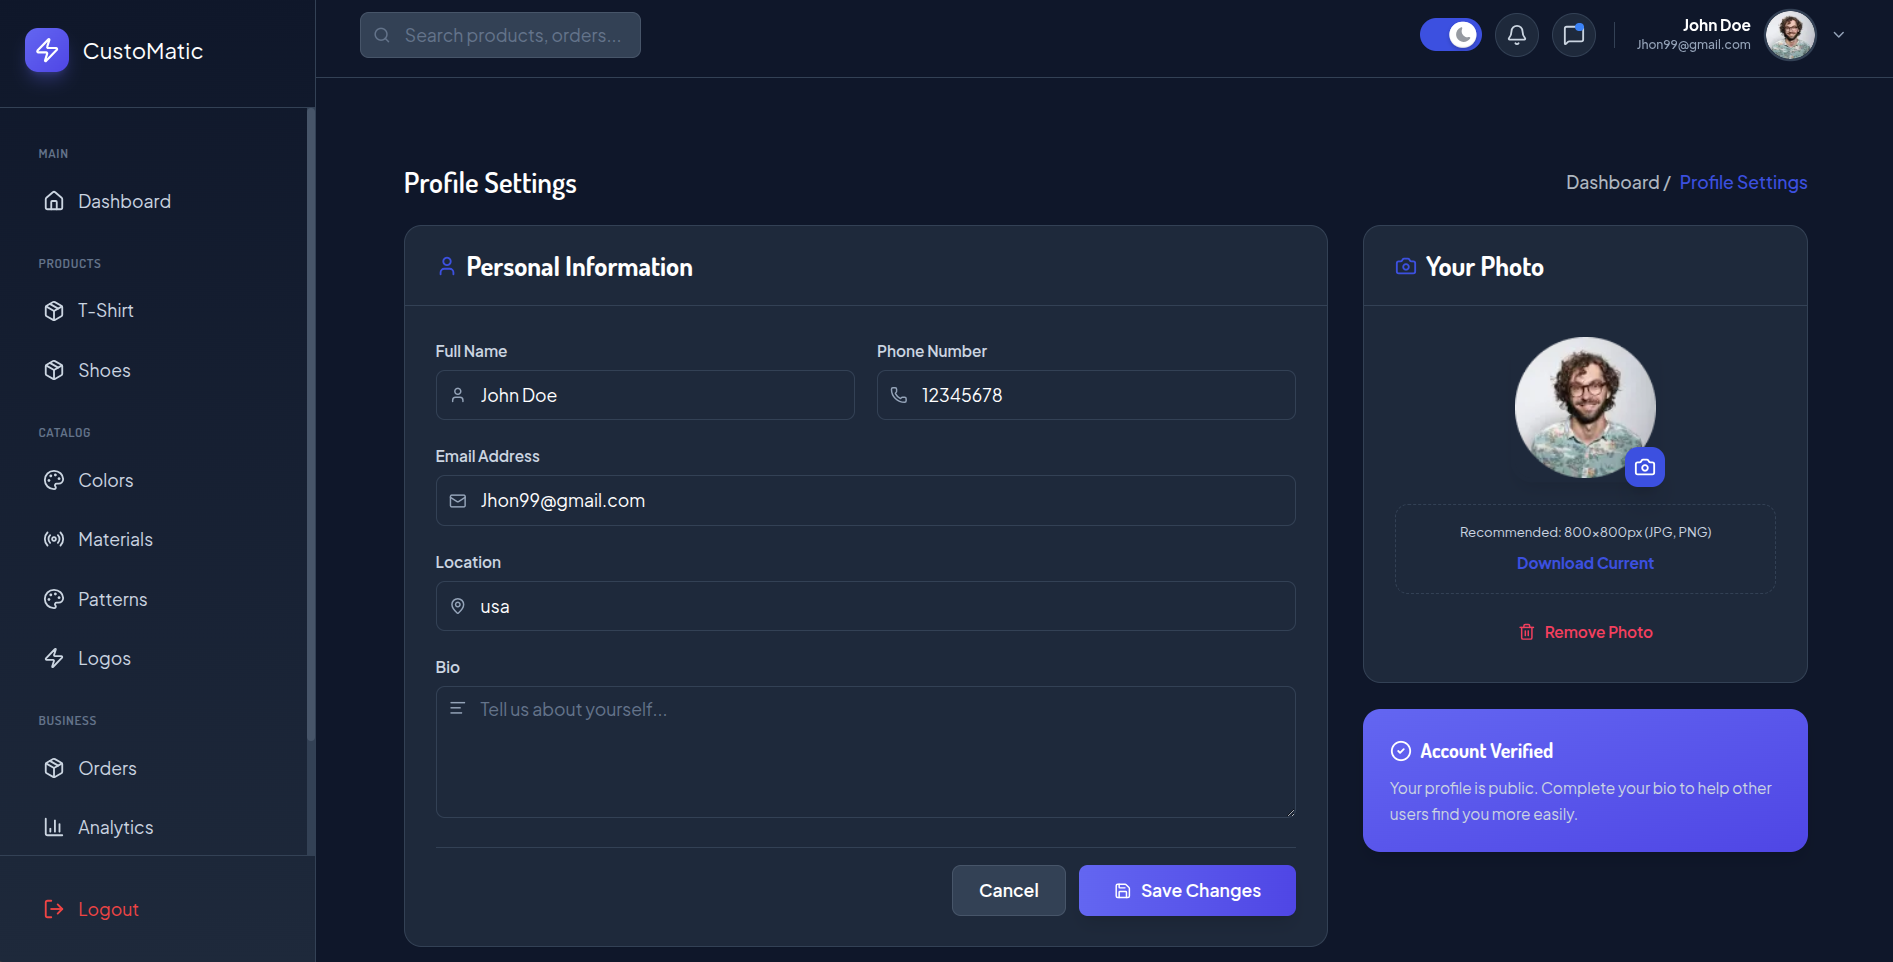Click the trash icon beside Remove Photo
Image resolution: width=1893 pixels, height=962 pixels.
[1527, 632]
